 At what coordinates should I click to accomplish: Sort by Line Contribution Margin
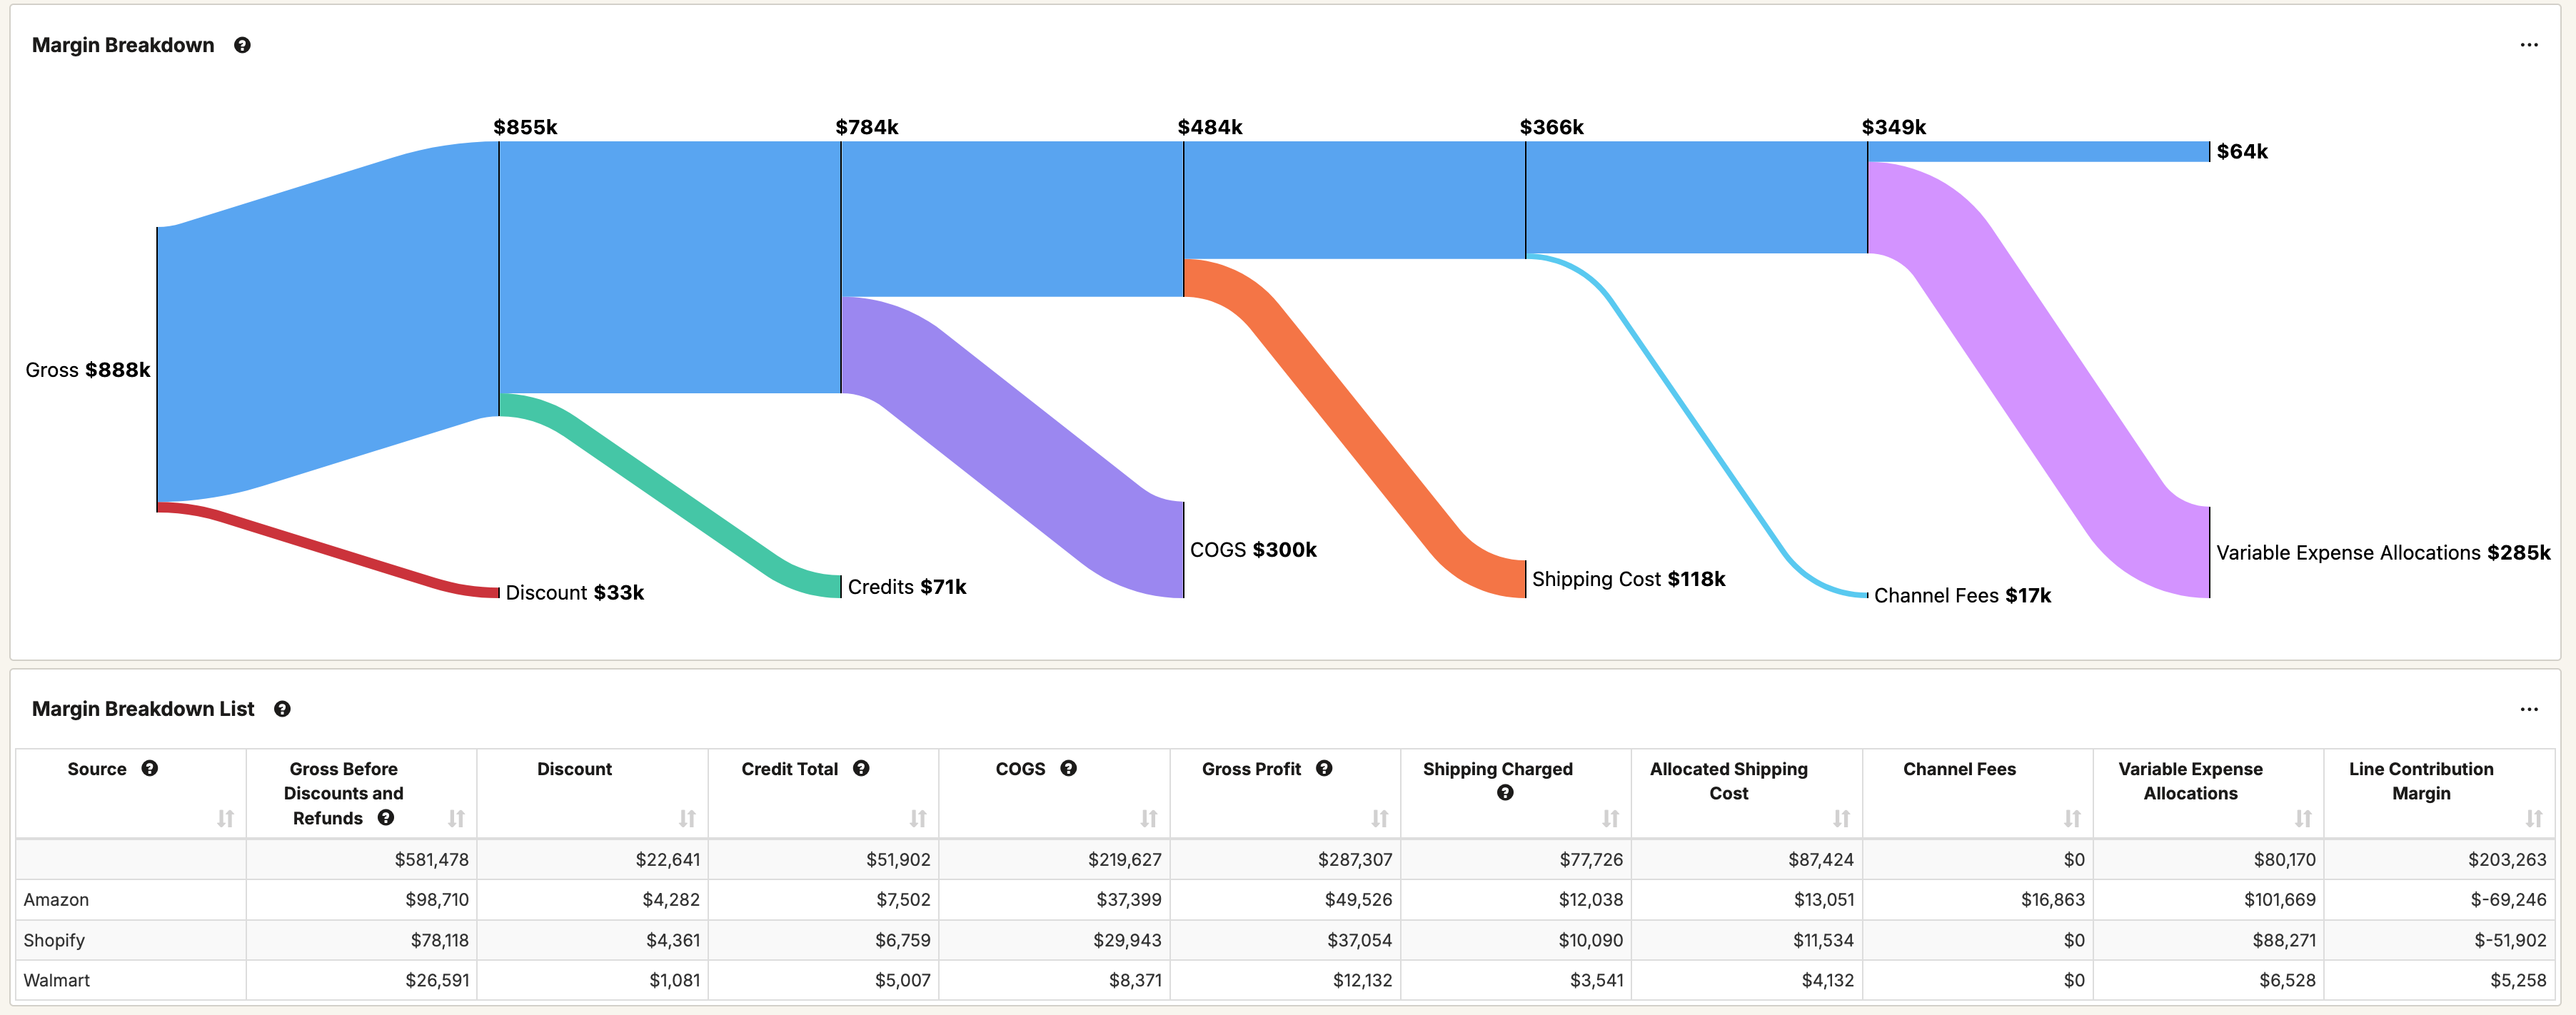[x=2533, y=818]
